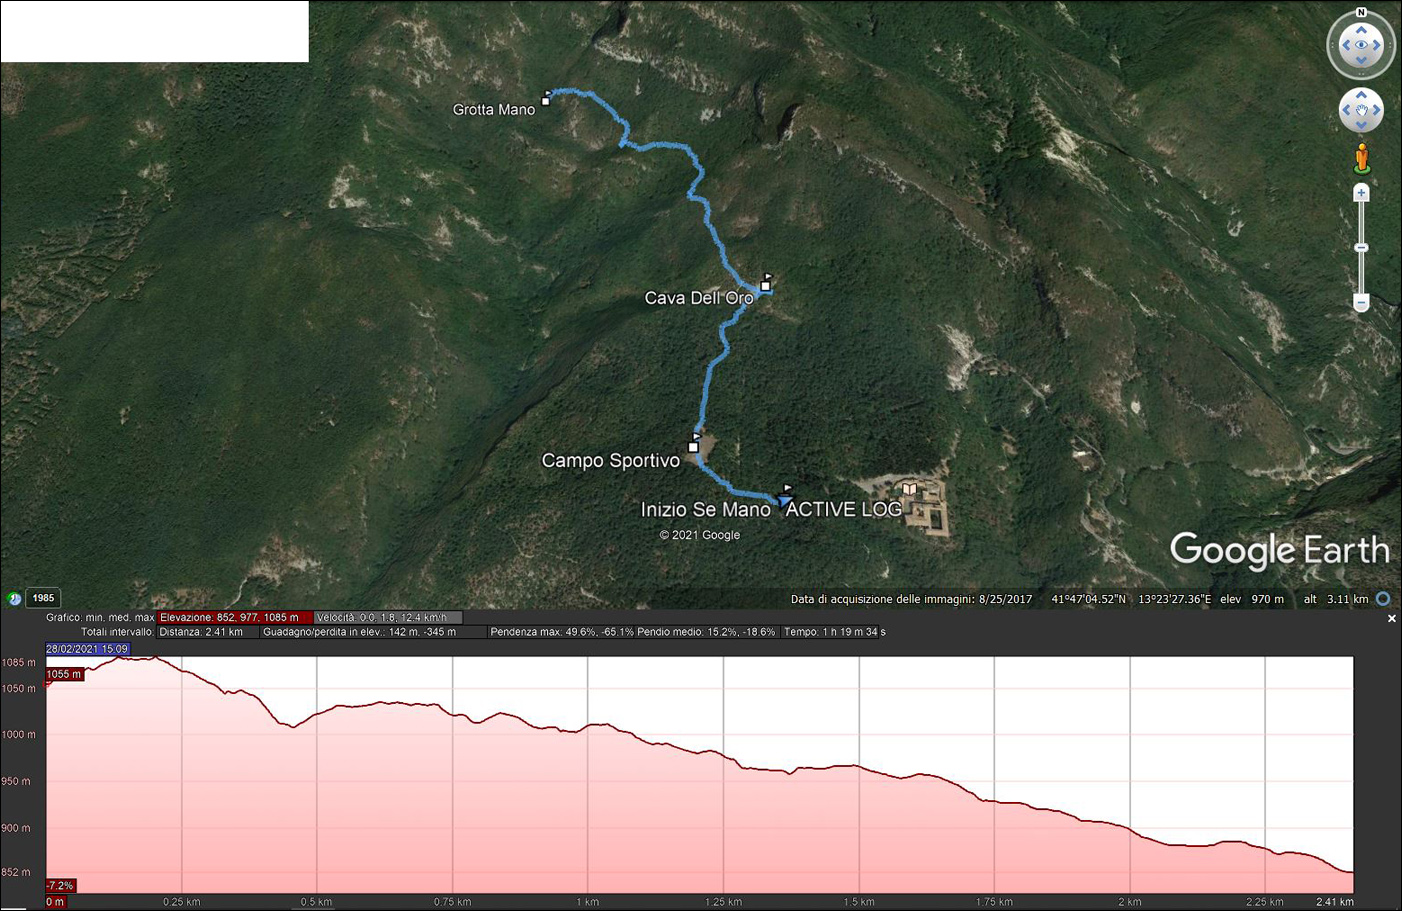This screenshot has width=1402, height=911.
Task: Click the look-right arrow on compass
Action: point(1376,45)
